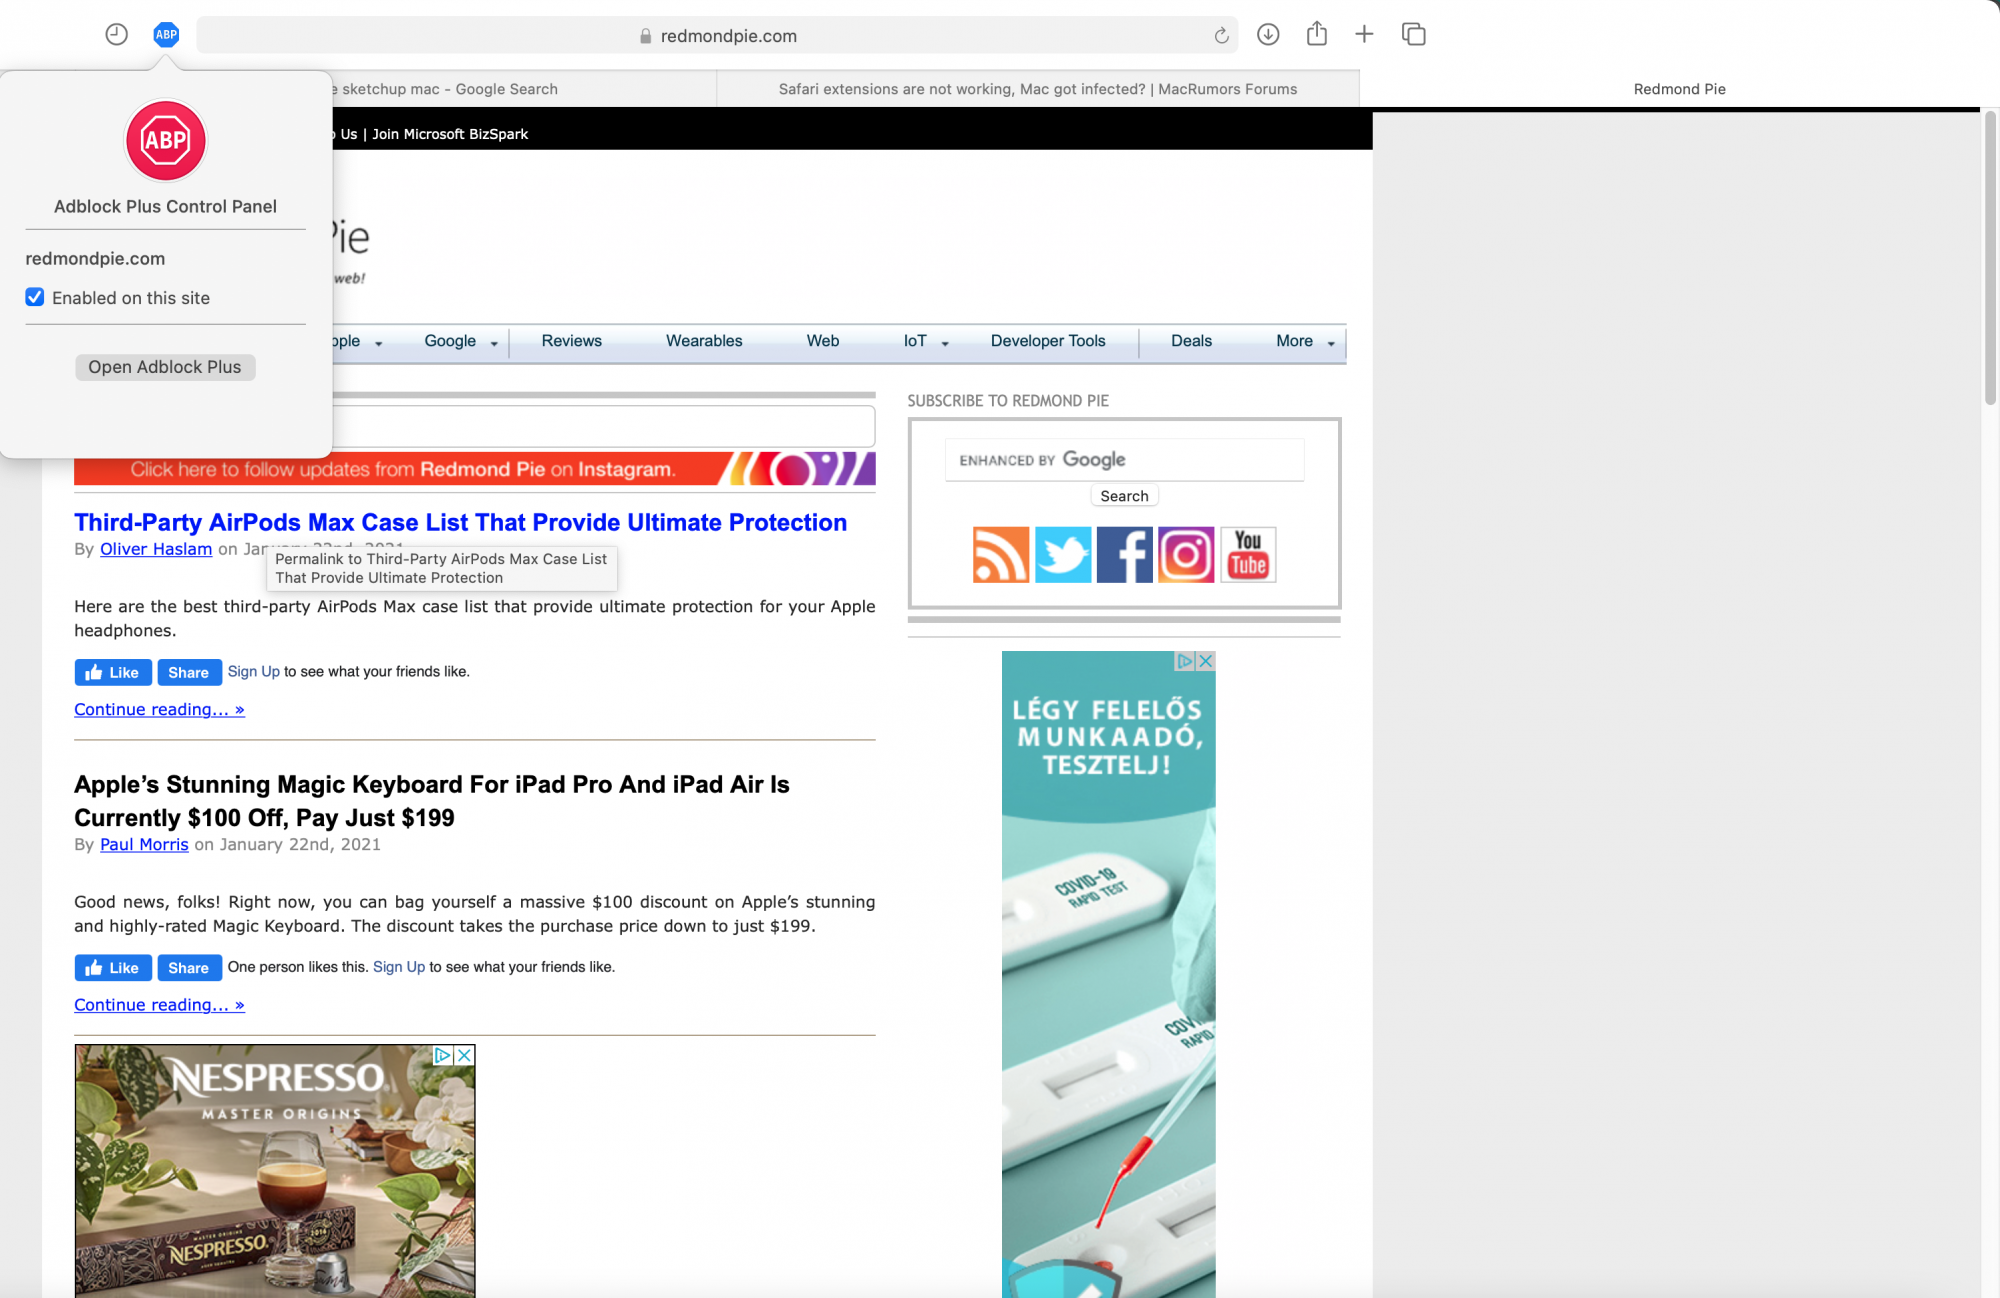This screenshot has width=2000, height=1298.
Task: Uncheck Enabled on this site
Action: 35,298
